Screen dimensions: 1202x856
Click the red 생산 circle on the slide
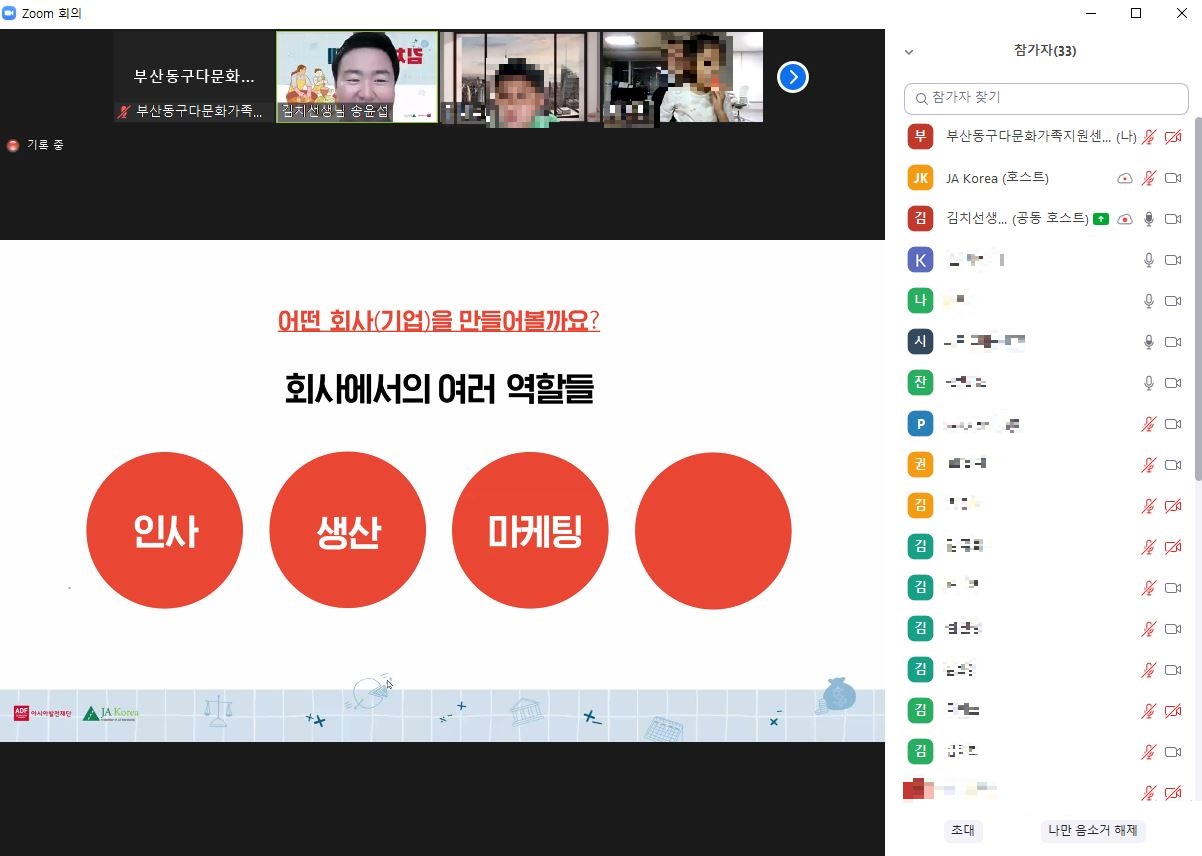[x=348, y=530]
